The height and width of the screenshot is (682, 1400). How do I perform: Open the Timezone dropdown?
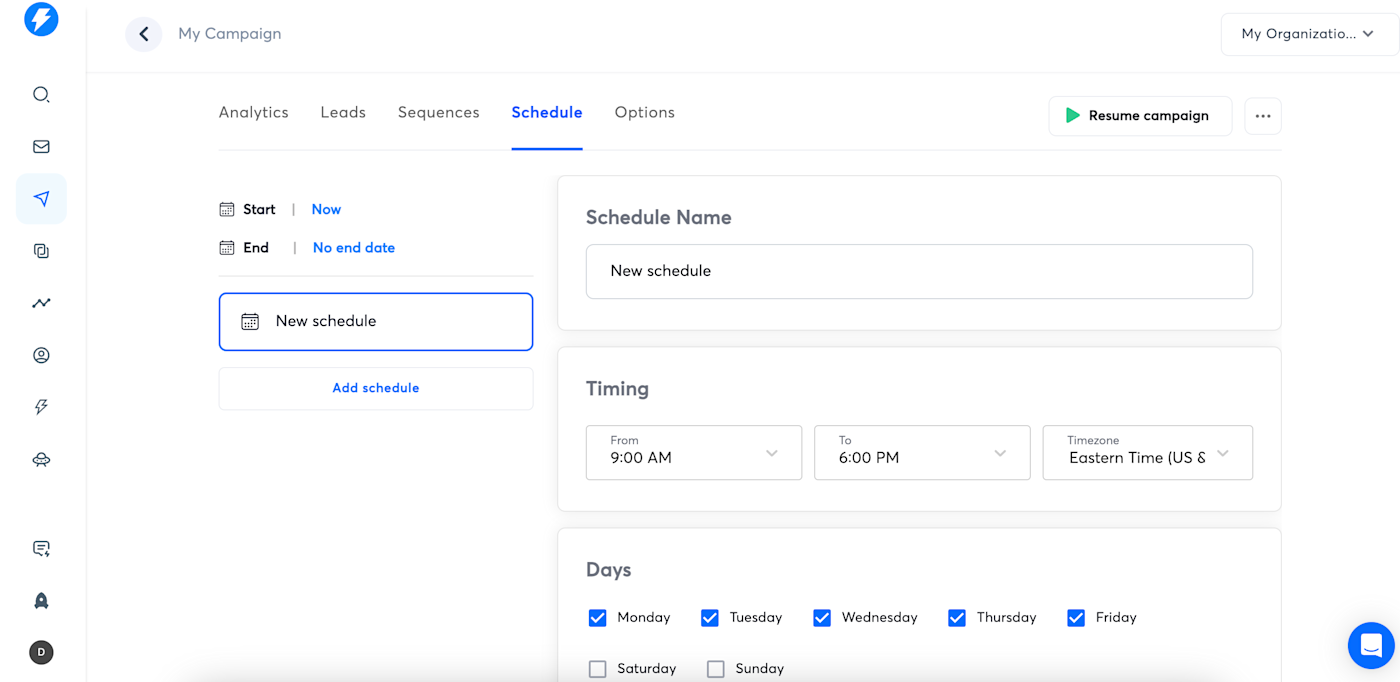(1148, 453)
